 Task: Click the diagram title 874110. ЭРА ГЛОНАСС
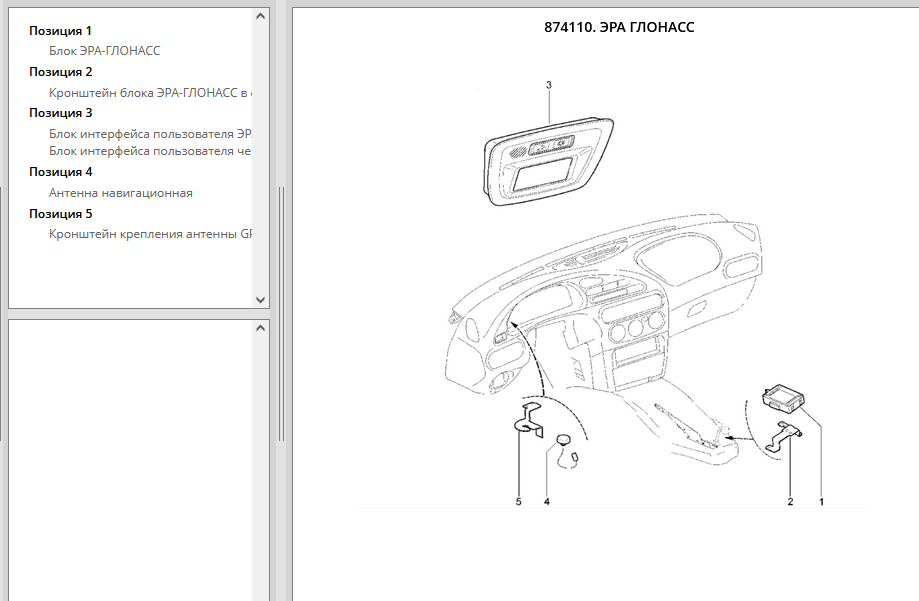point(619,28)
